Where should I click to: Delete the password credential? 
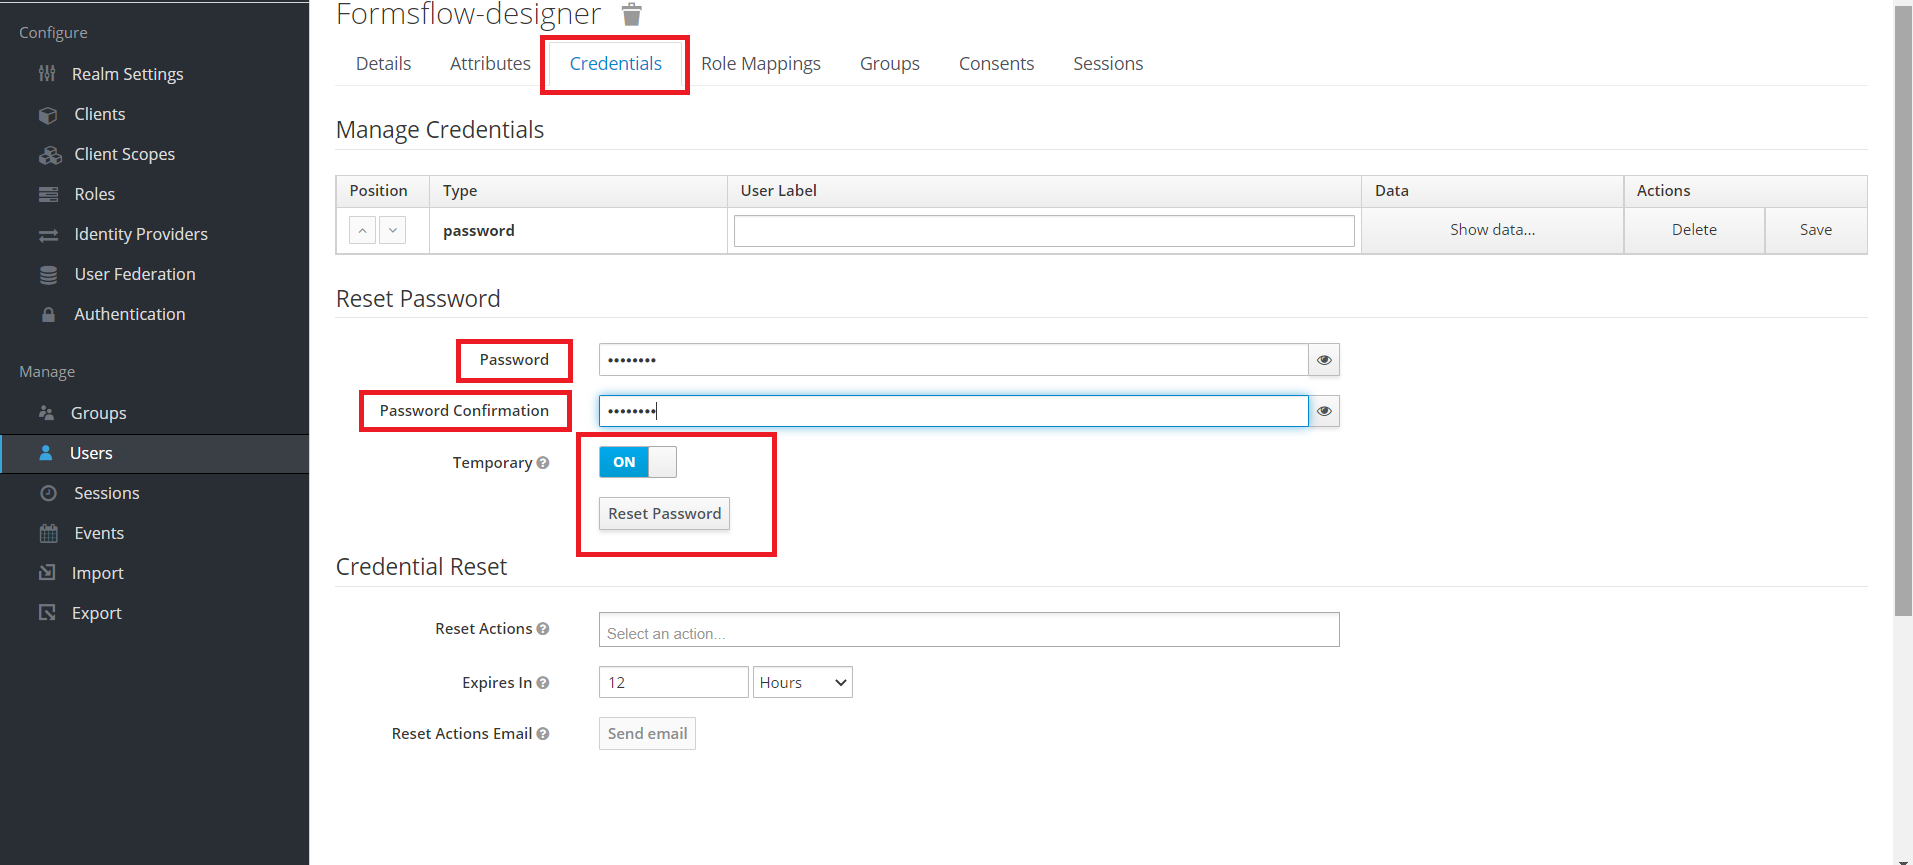1694,230
